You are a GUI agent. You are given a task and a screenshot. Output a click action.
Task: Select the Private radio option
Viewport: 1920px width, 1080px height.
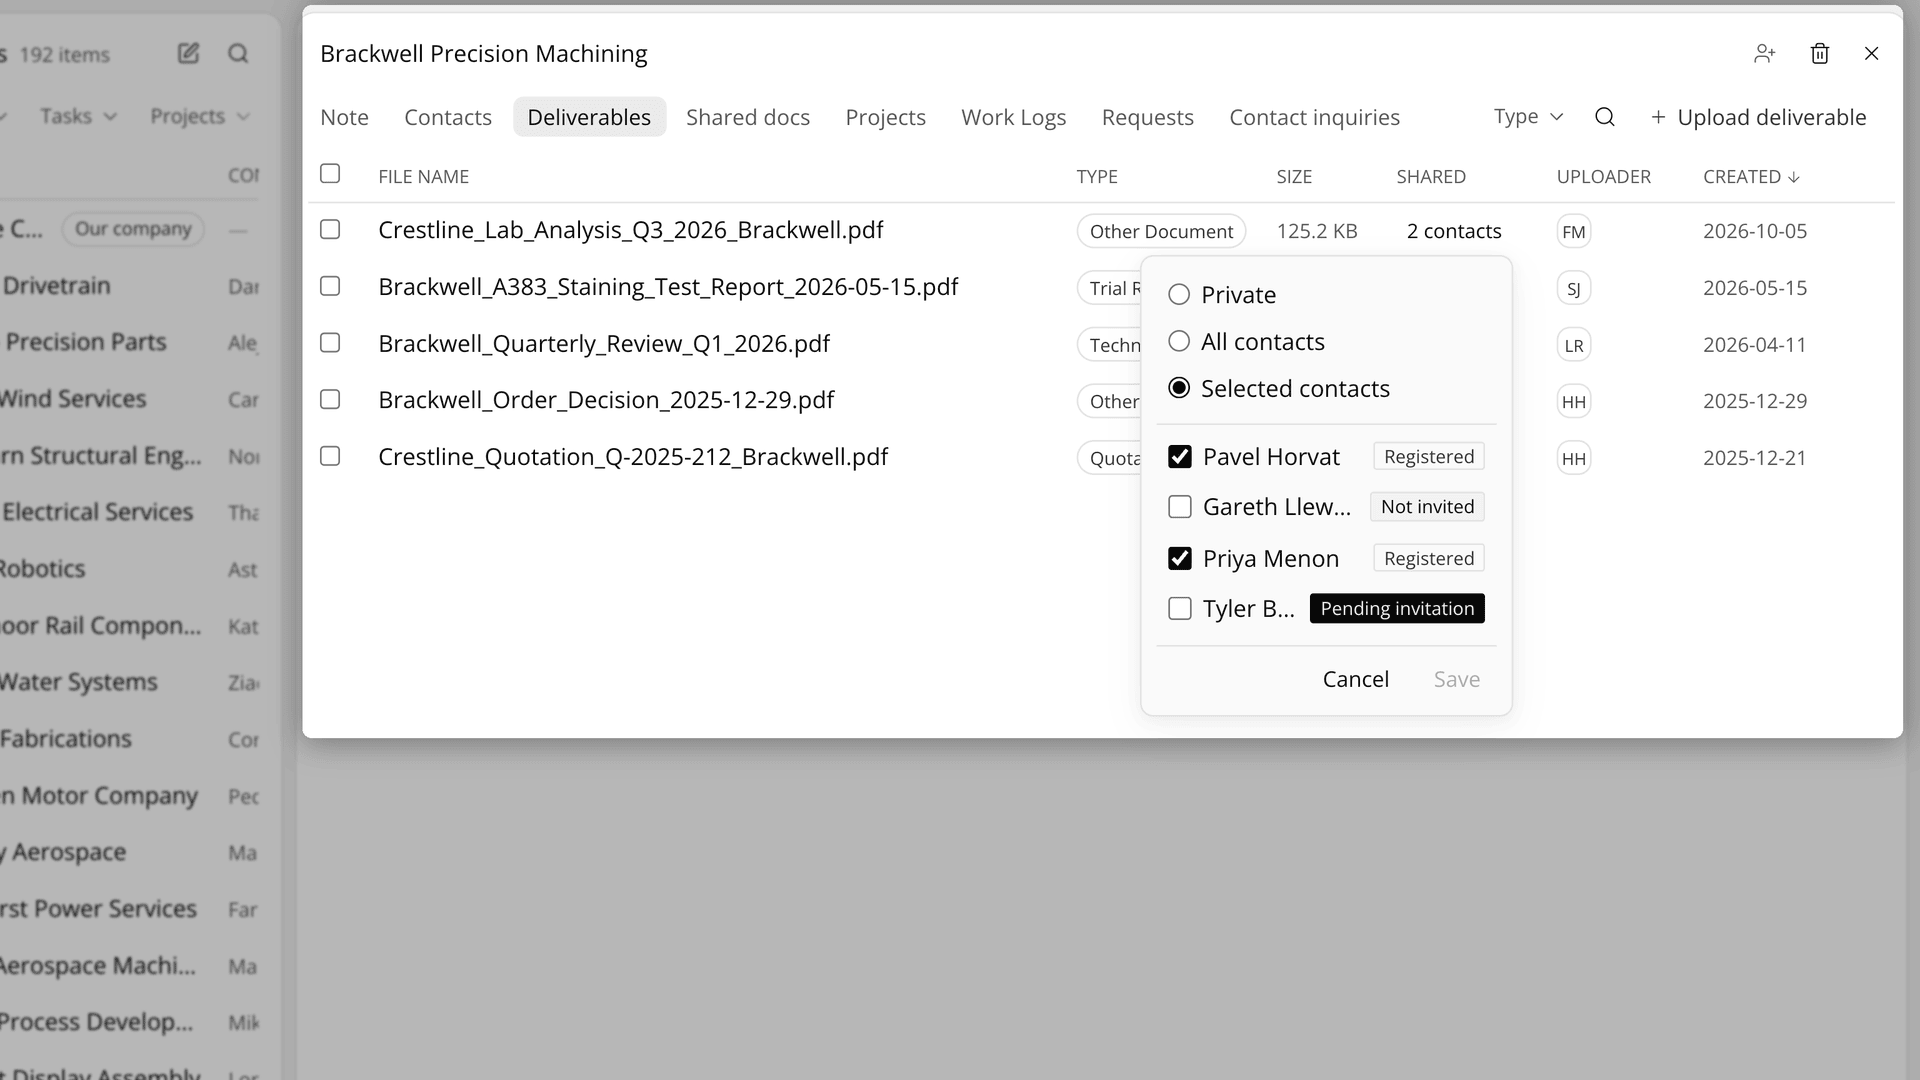coord(1179,294)
